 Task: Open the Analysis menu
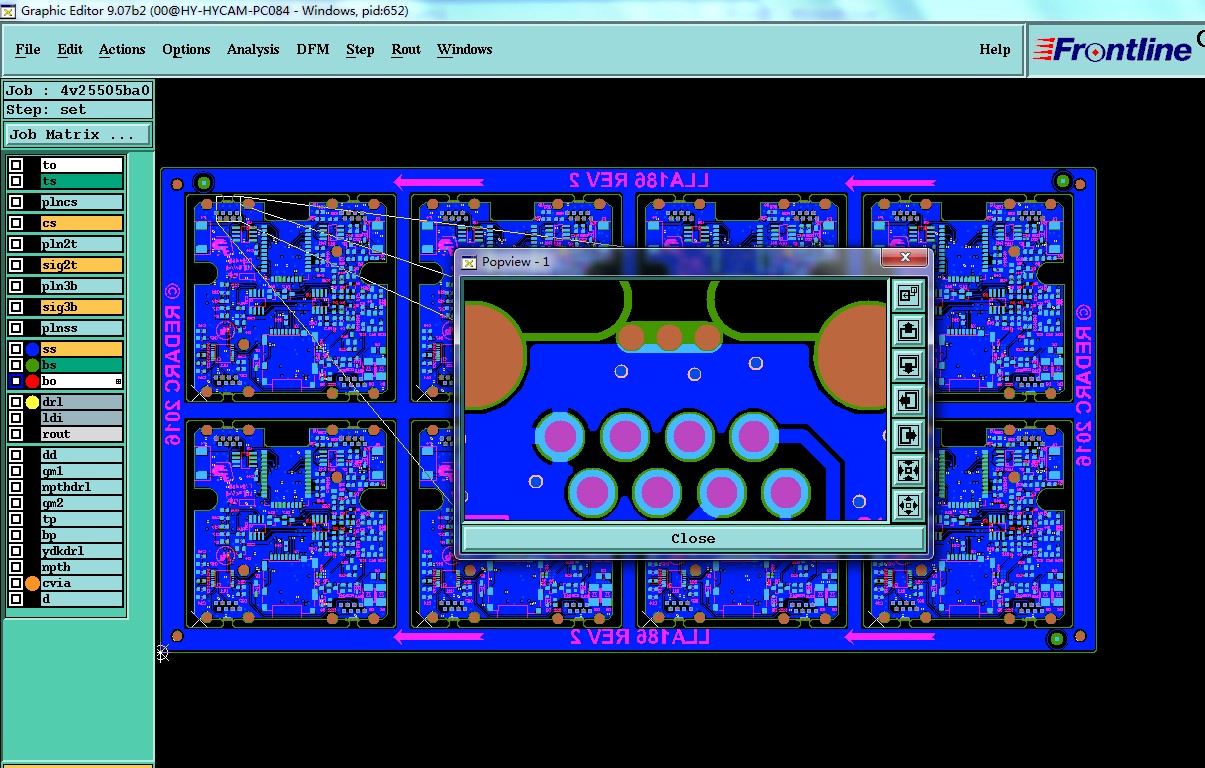(x=253, y=49)
